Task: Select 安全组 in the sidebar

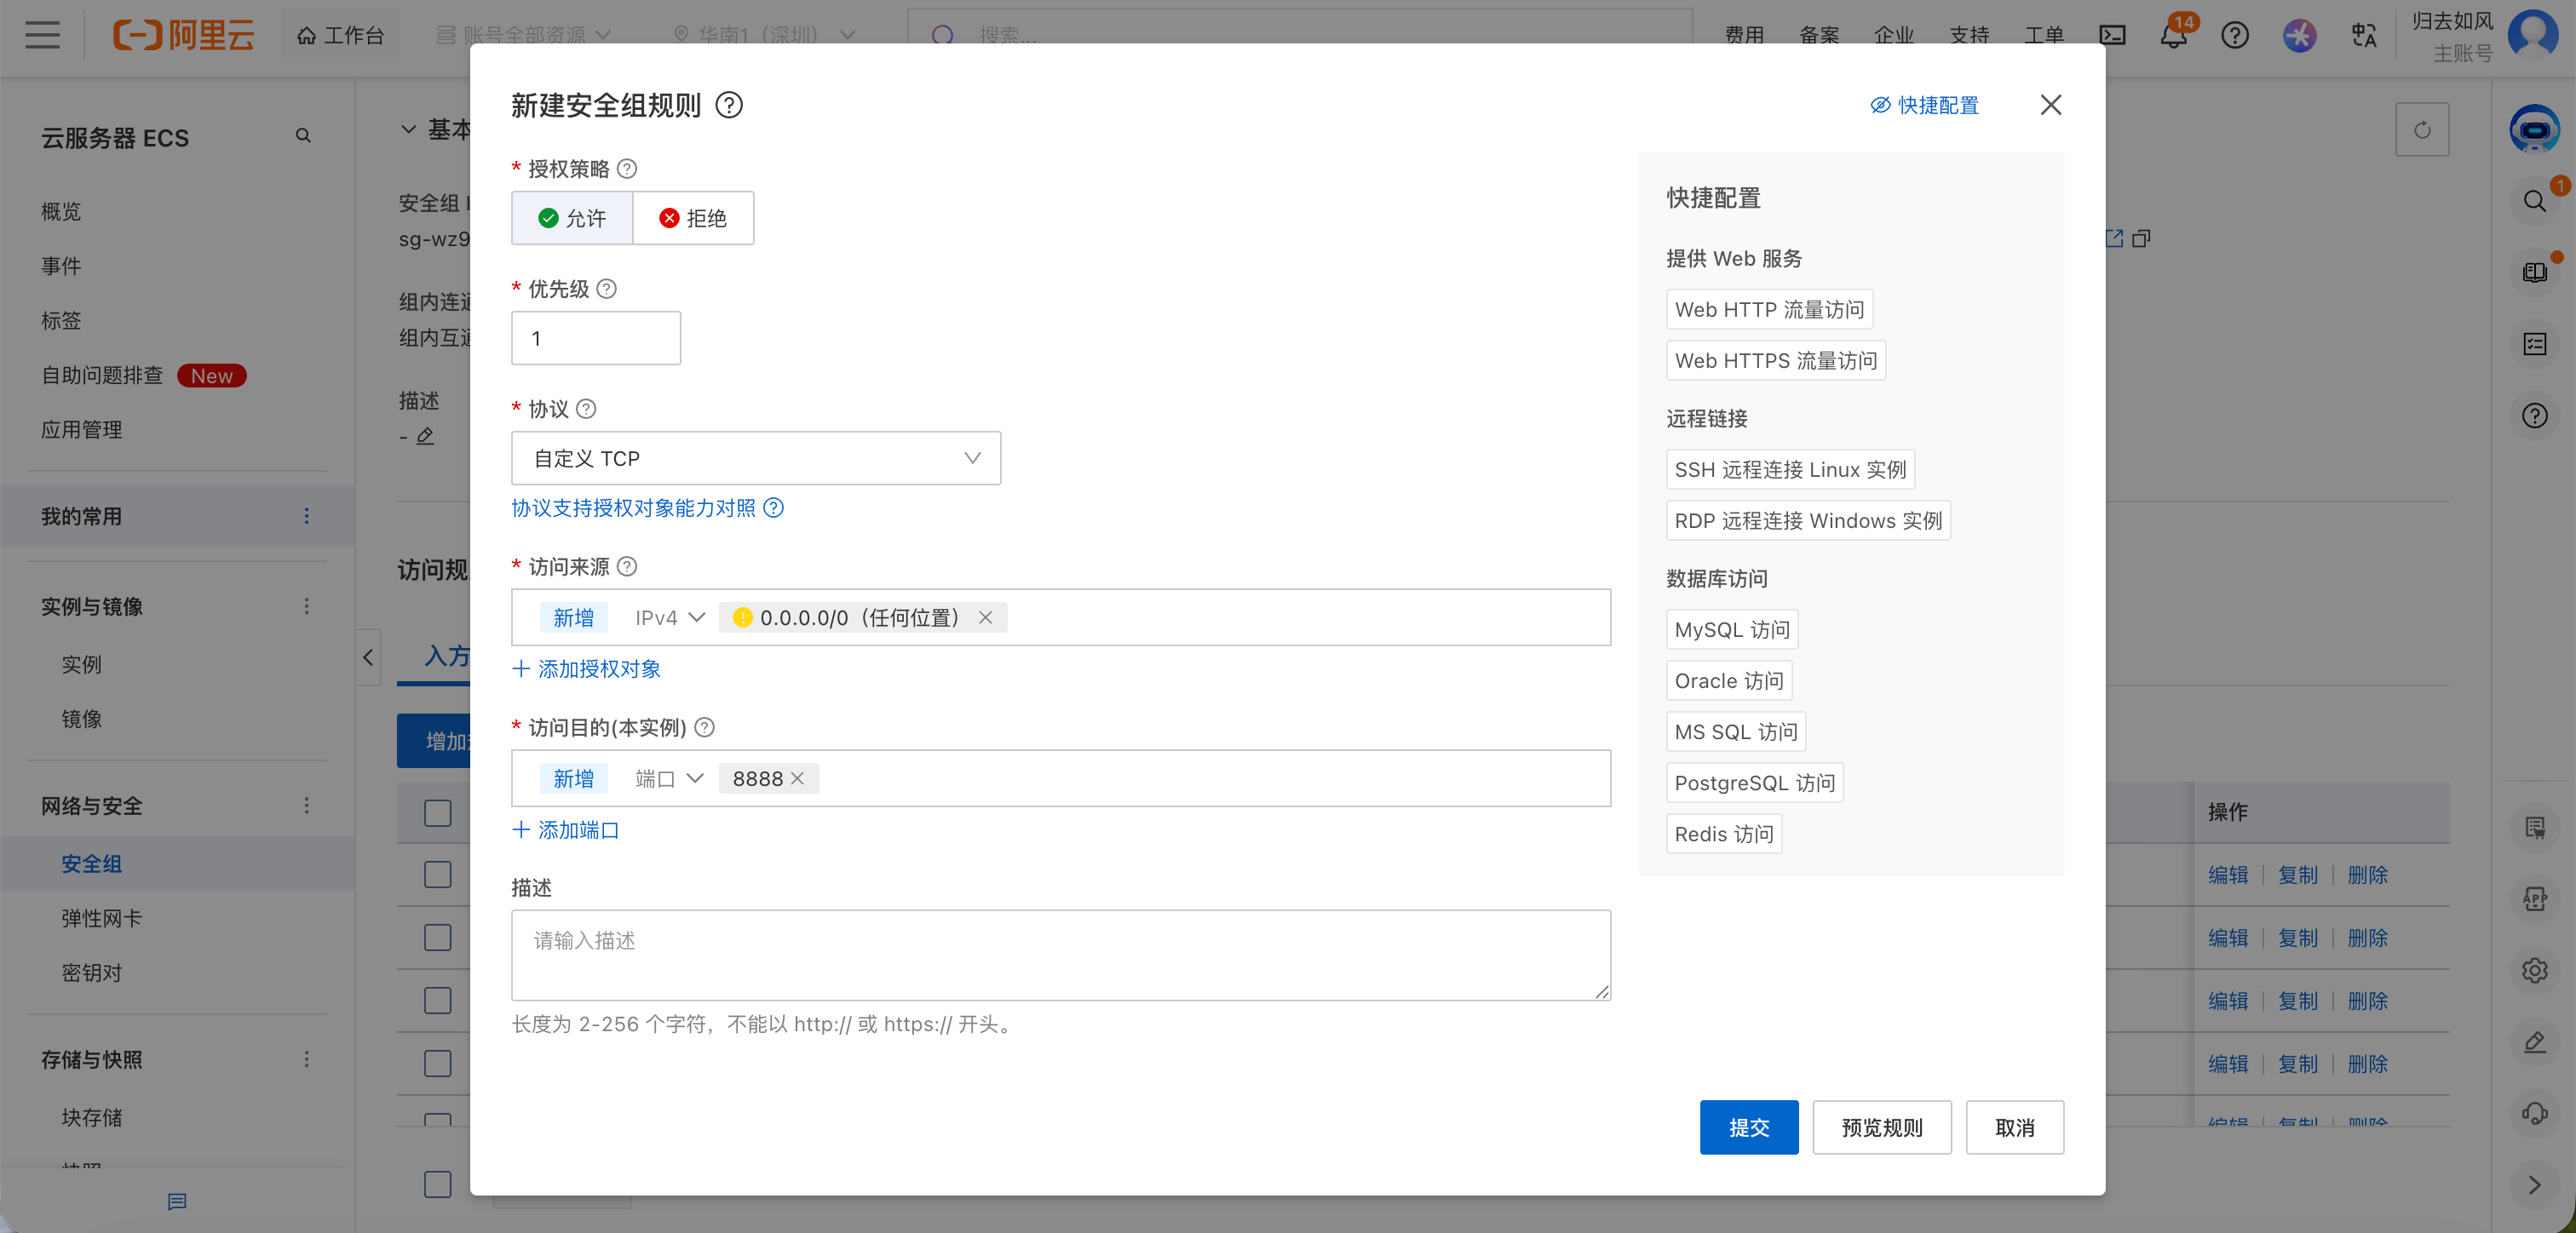Action: tap(91, 864)
